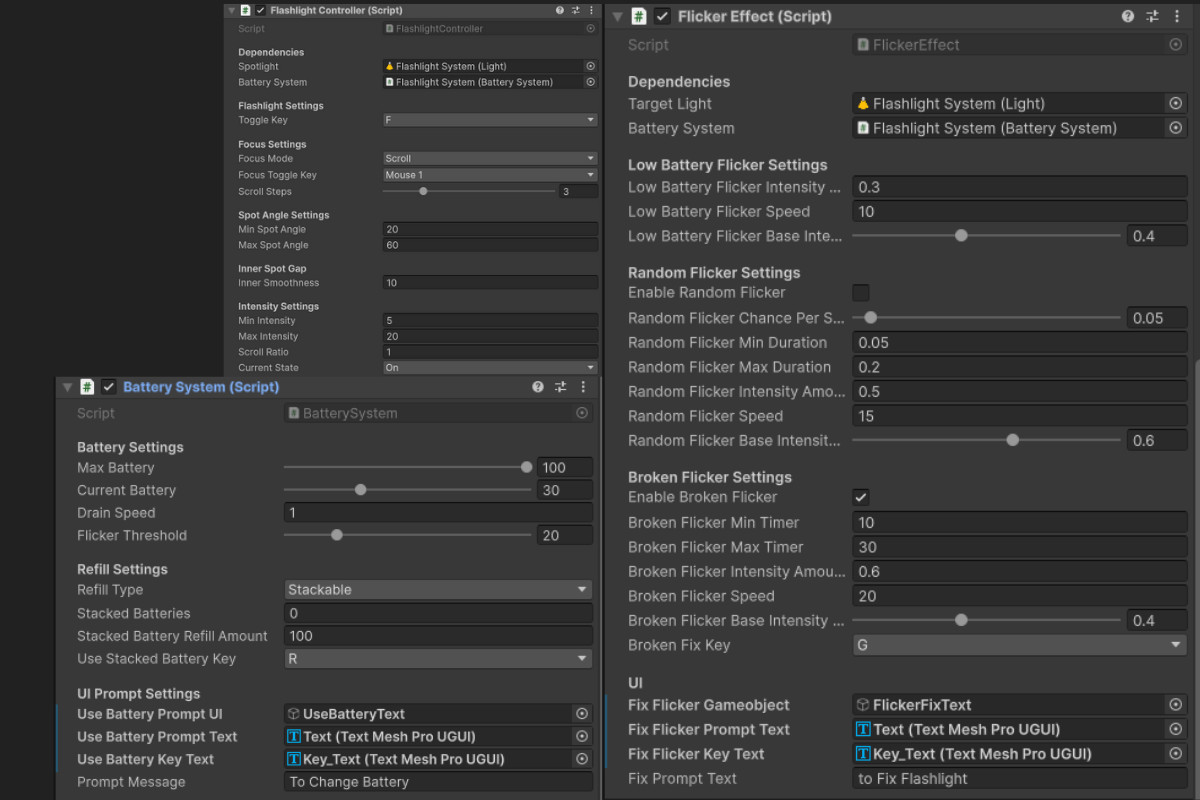Click the Scroll Steps slider
The width and height of the screenshot is (1200, 800).
coord(469,191)
